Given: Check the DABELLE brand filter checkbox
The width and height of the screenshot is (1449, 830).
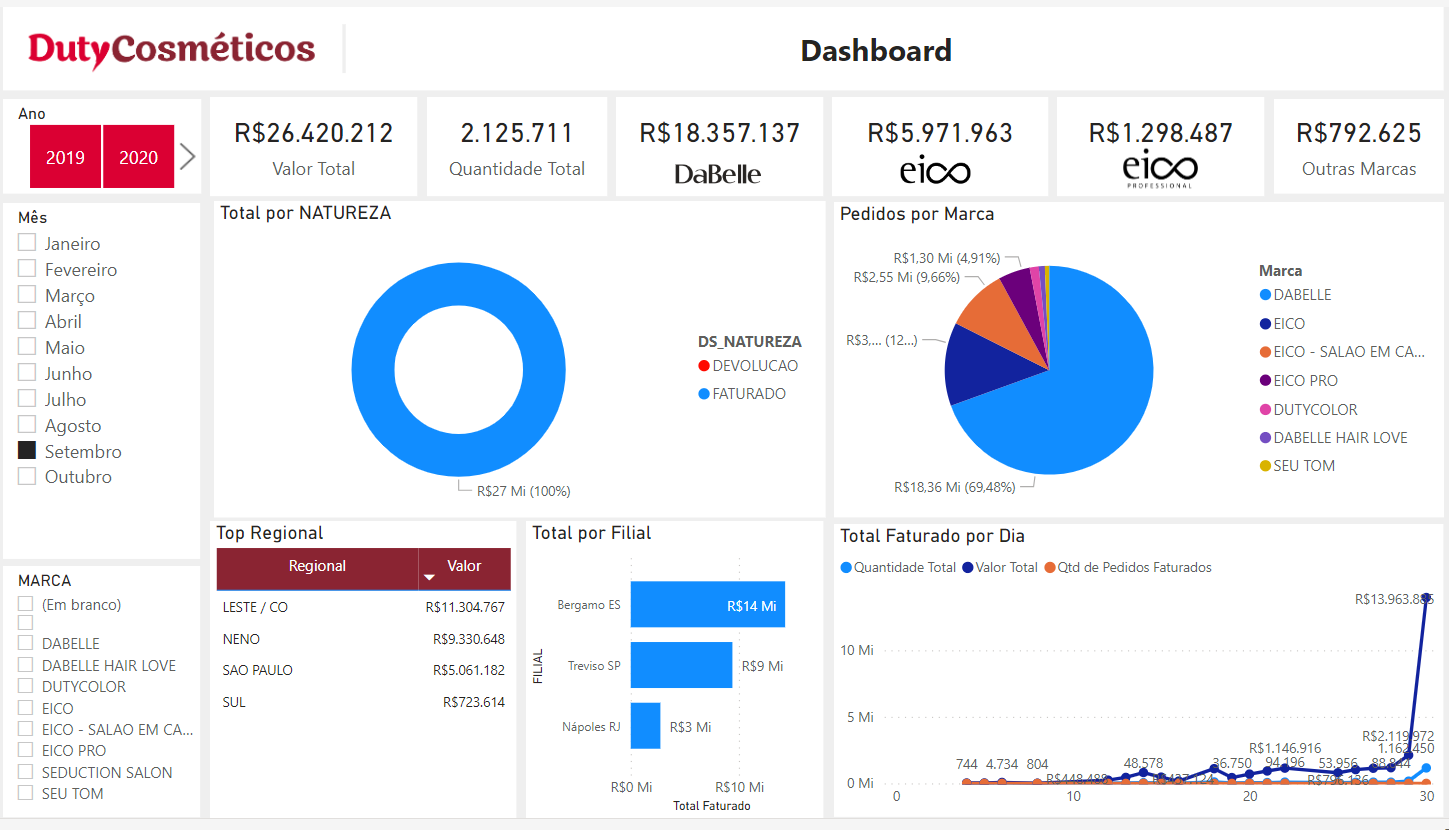Looking at the screenshot, I should click(x=25, y=643).
